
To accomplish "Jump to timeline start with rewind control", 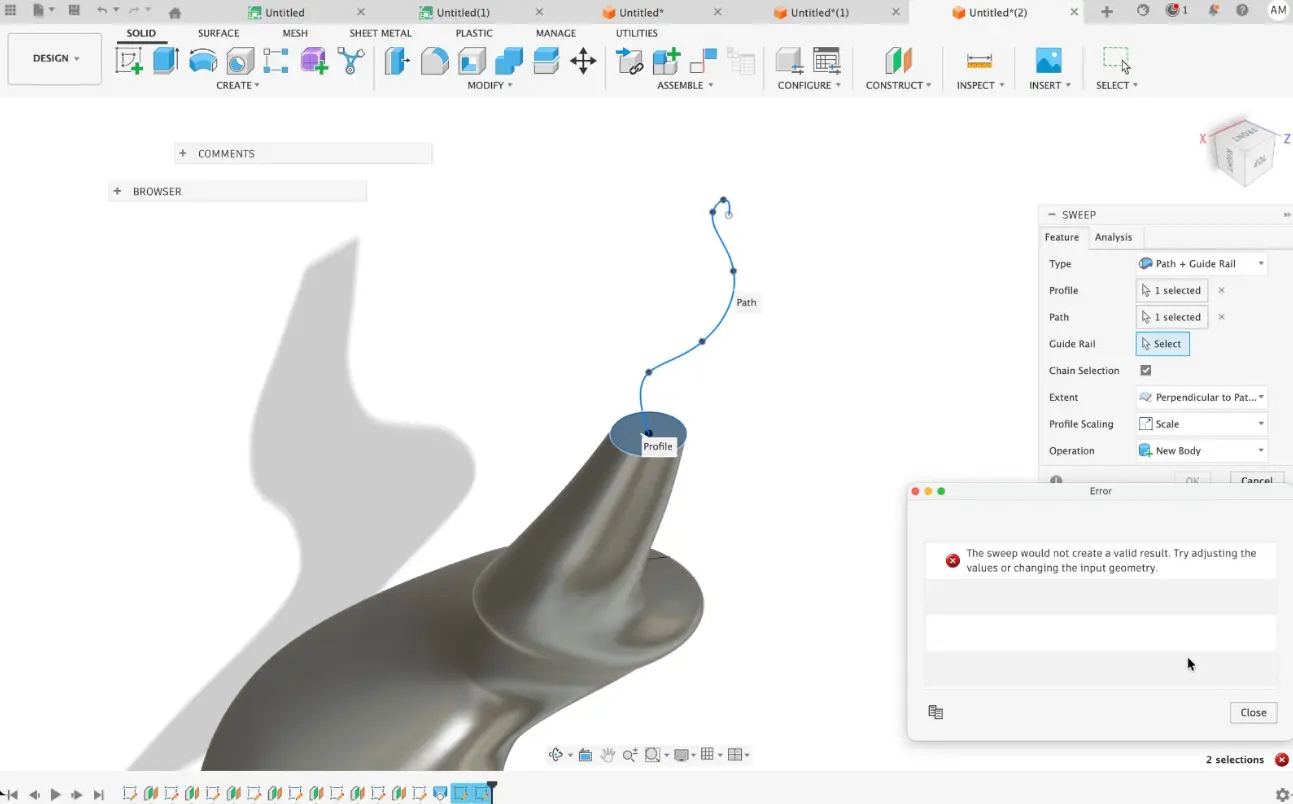I will click(x=11, y=794).
